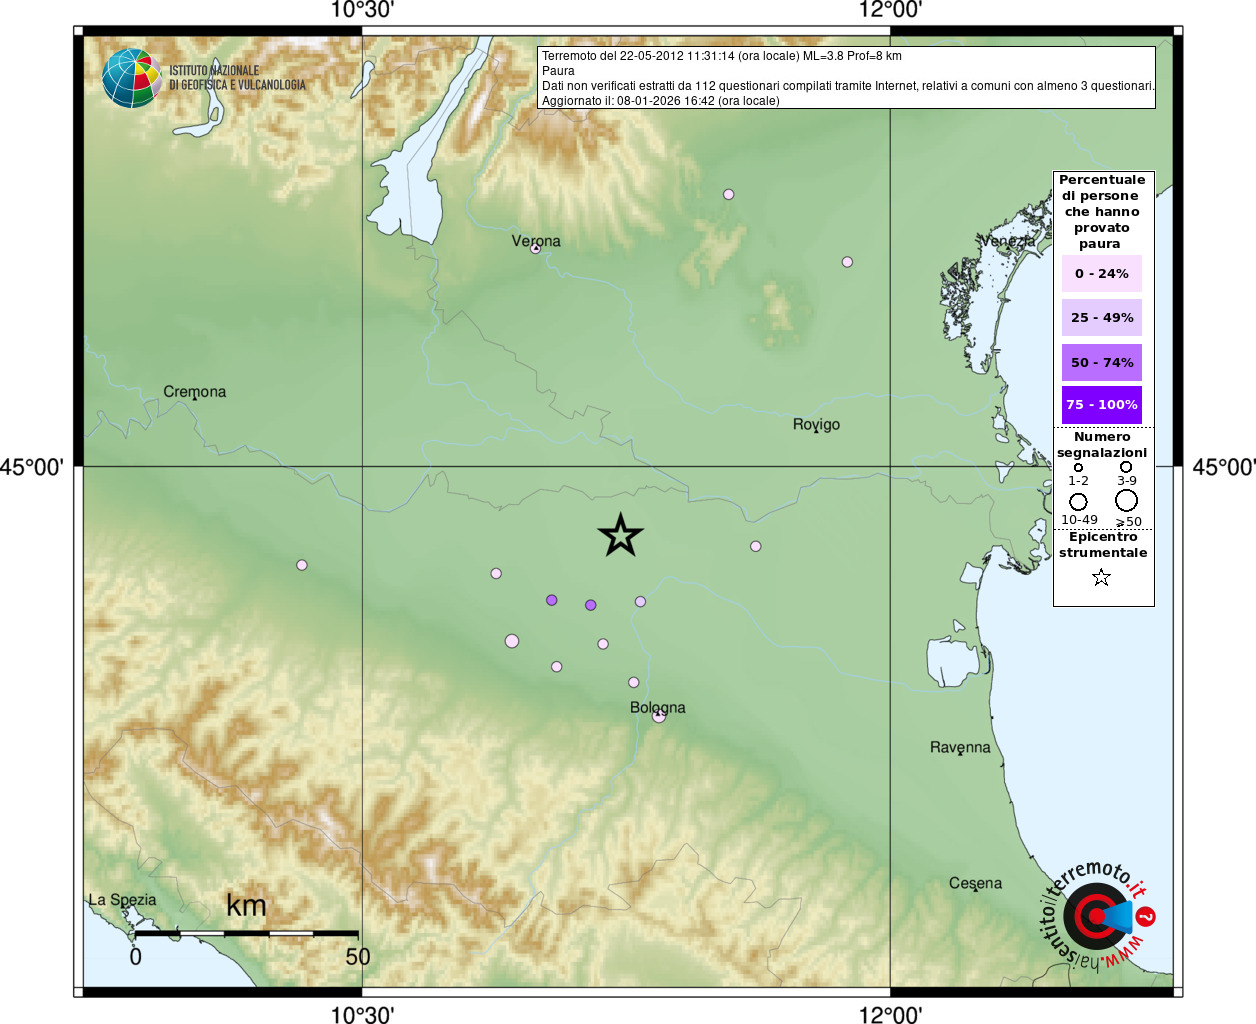1256x1024 pixels.
Task: Click the Ravenna city label
Action: point(960,747)
